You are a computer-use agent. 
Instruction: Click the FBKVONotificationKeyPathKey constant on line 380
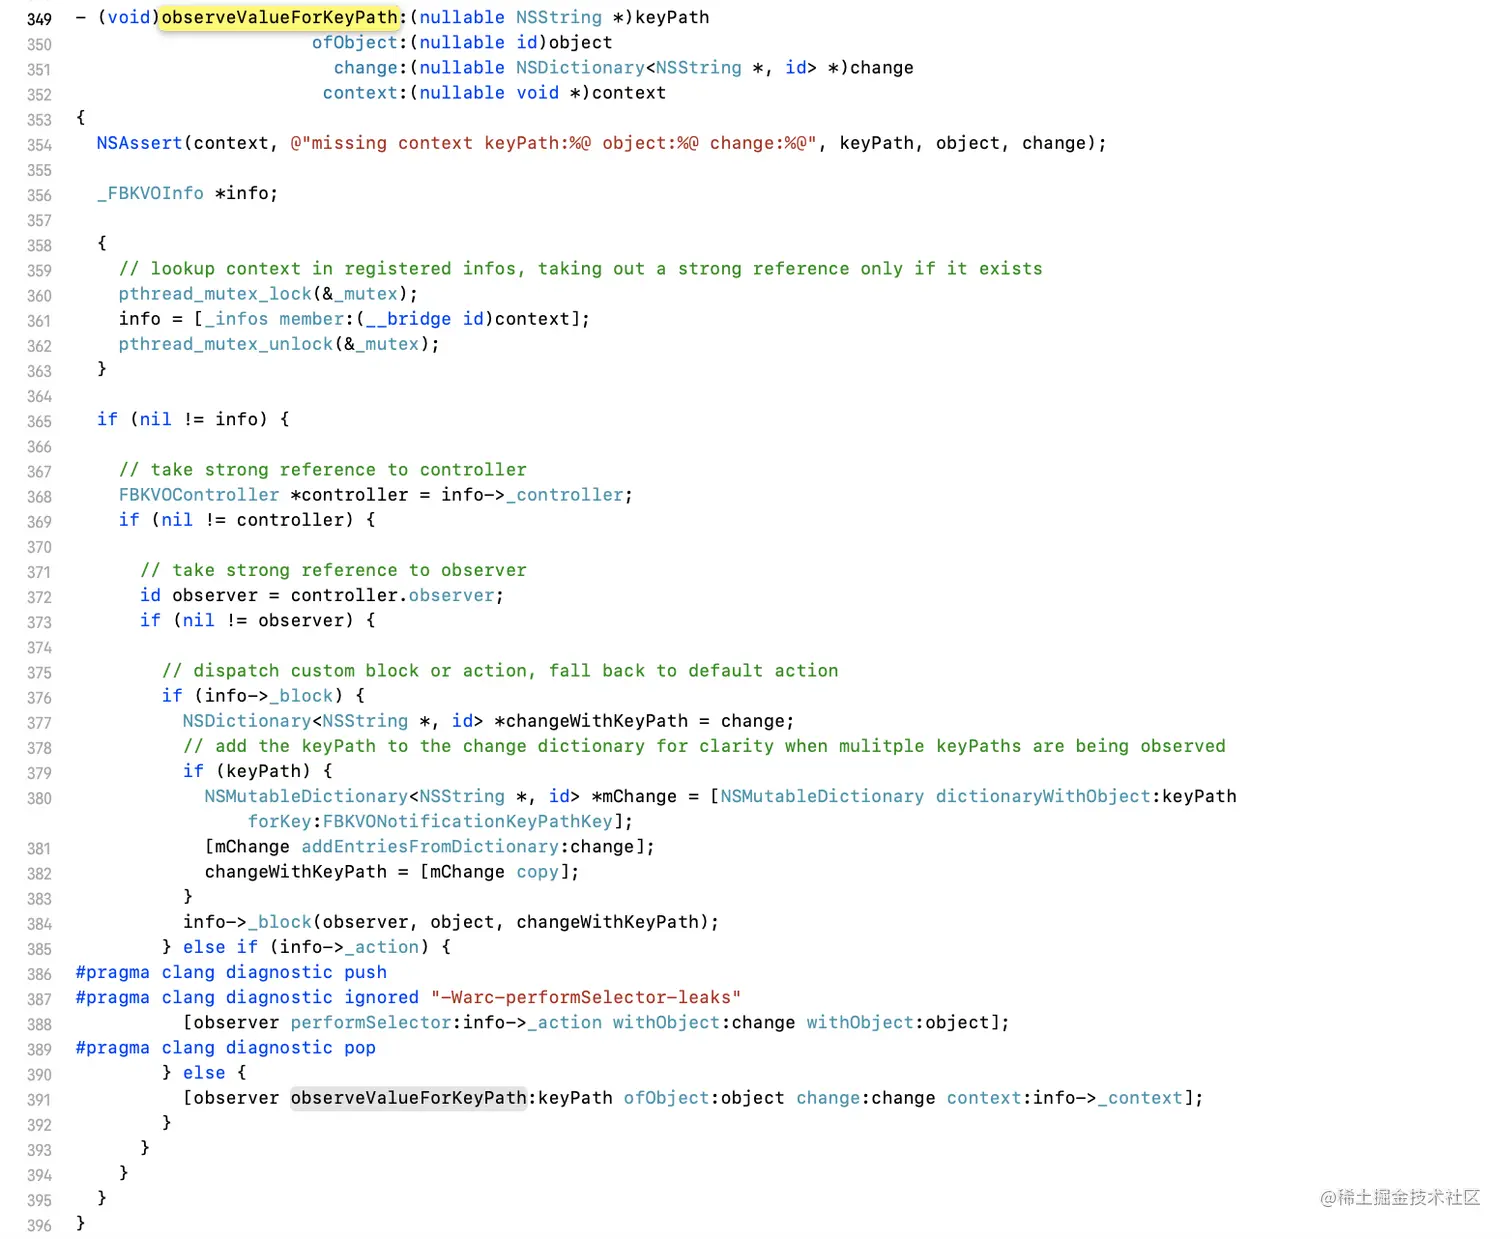click(467, 821)
